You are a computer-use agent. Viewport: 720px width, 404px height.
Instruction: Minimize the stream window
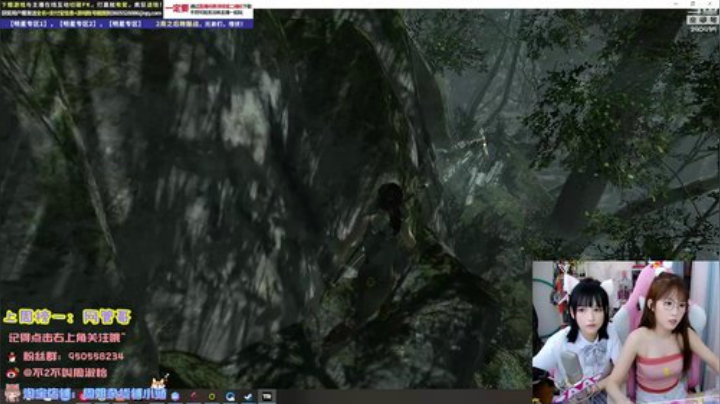[675, 4]
